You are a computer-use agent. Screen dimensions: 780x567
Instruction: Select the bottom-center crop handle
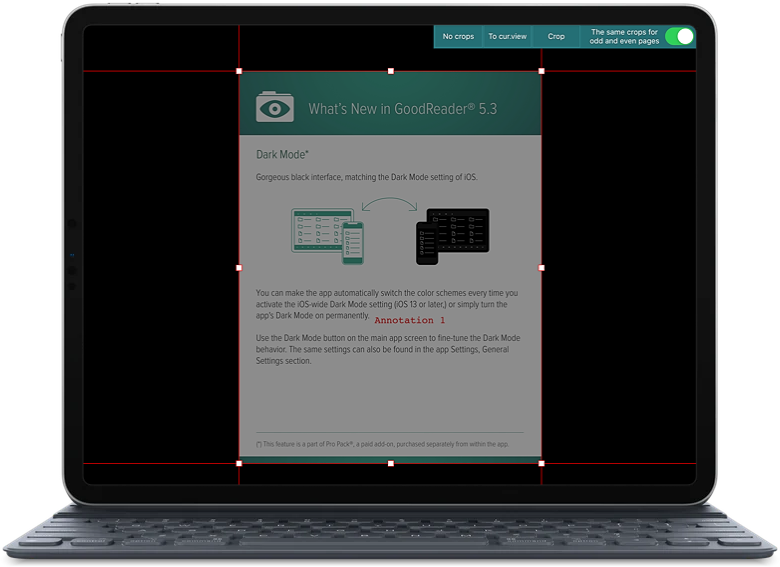390,463
